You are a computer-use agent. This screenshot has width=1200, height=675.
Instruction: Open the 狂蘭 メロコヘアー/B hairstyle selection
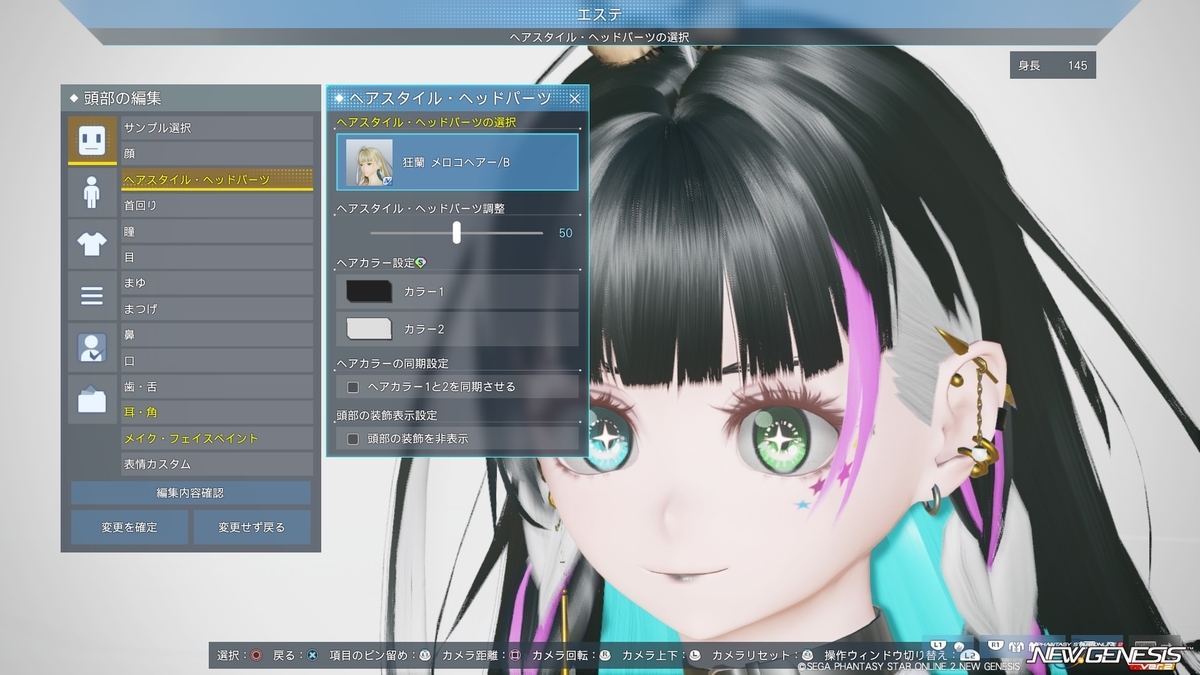[458, 162]
